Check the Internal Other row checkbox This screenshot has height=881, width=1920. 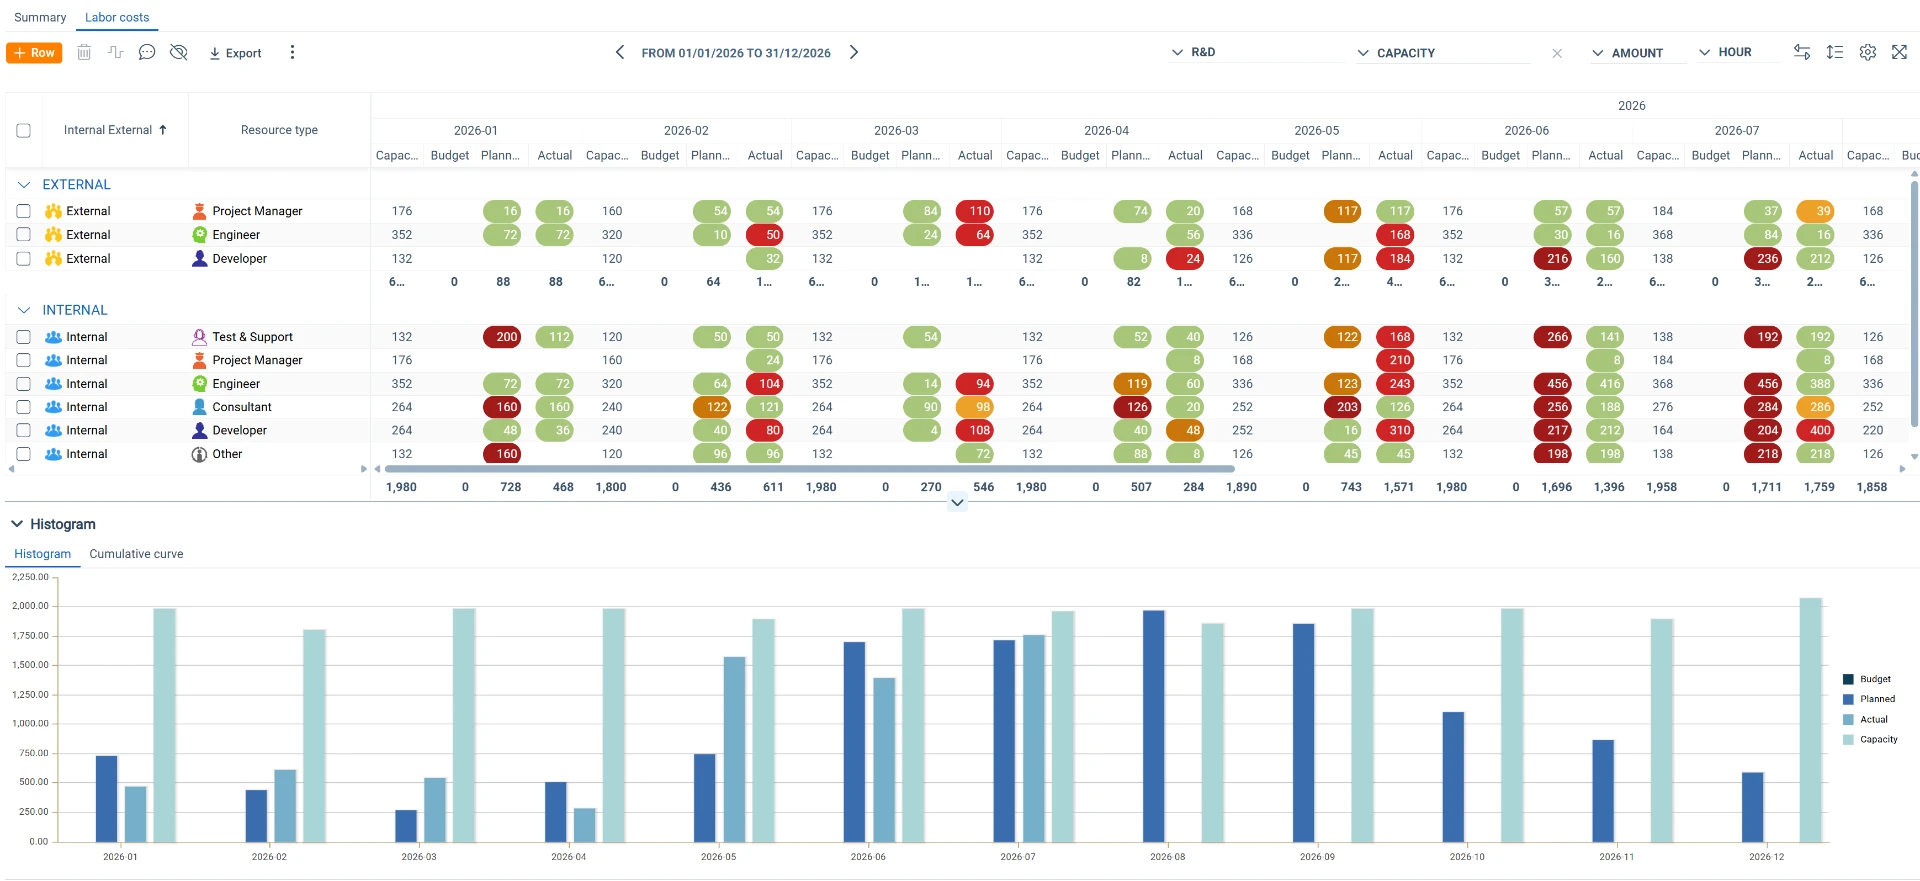(x=24, y=454)
